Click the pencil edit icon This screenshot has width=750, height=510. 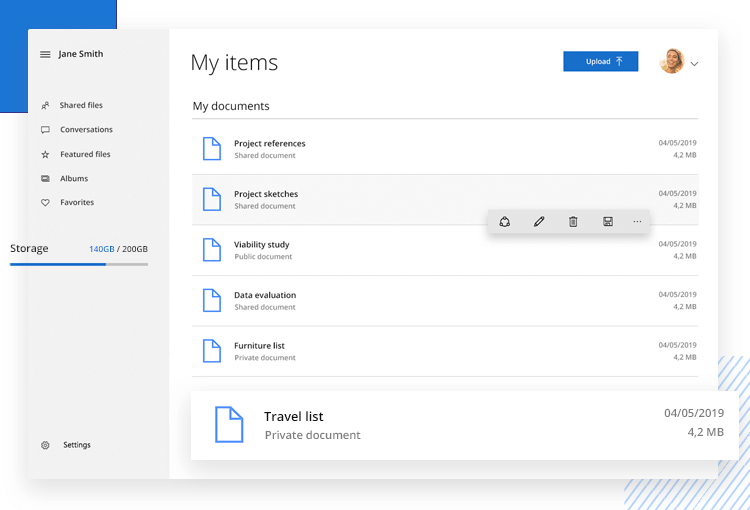point(539,222)
